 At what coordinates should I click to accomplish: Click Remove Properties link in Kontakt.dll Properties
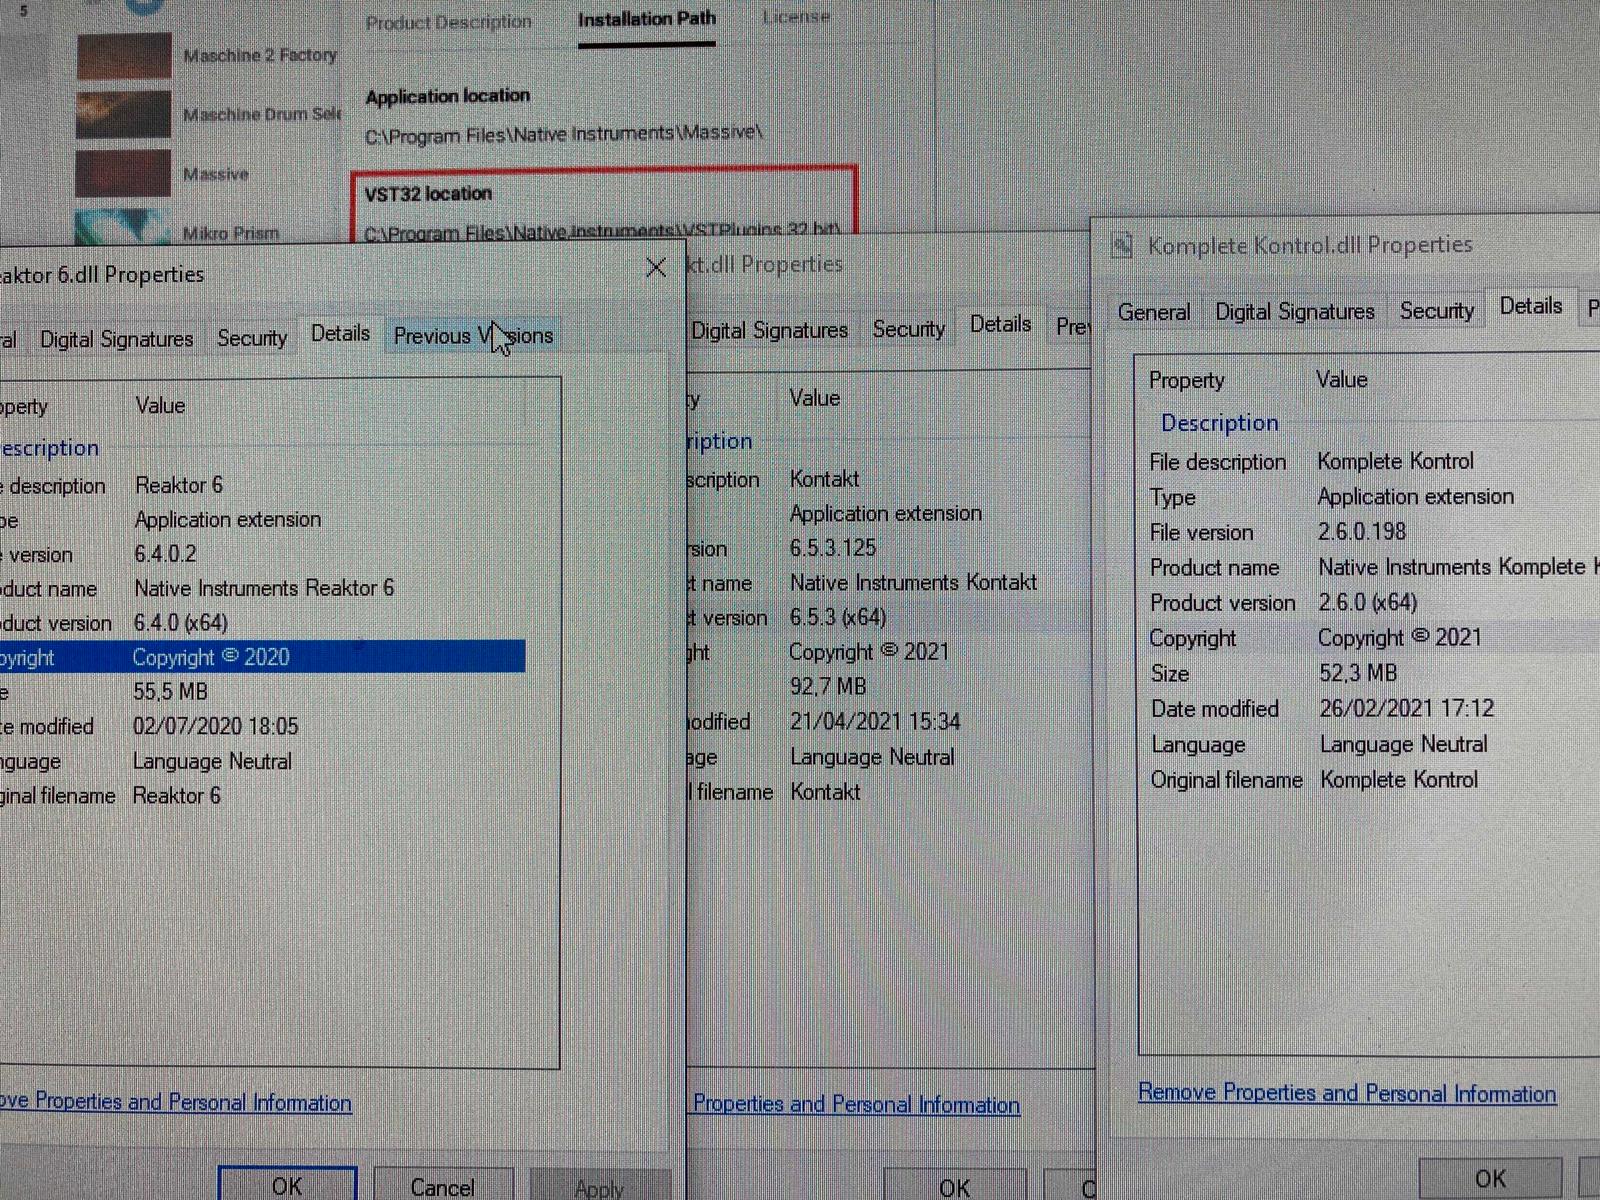(856, 1104)
